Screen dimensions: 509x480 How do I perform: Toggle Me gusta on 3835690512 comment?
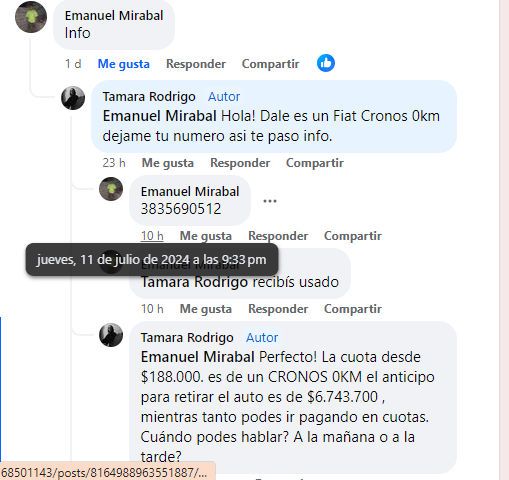pyautogui.click(x=206, y=236)
